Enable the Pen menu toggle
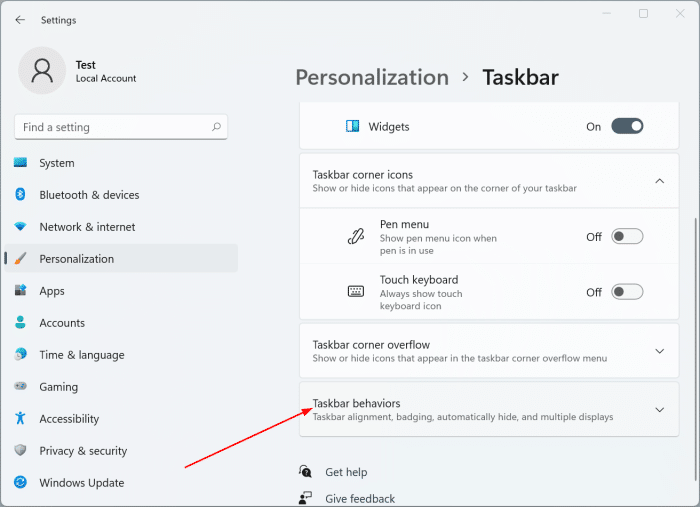700x507 pixels. [627, 236]
